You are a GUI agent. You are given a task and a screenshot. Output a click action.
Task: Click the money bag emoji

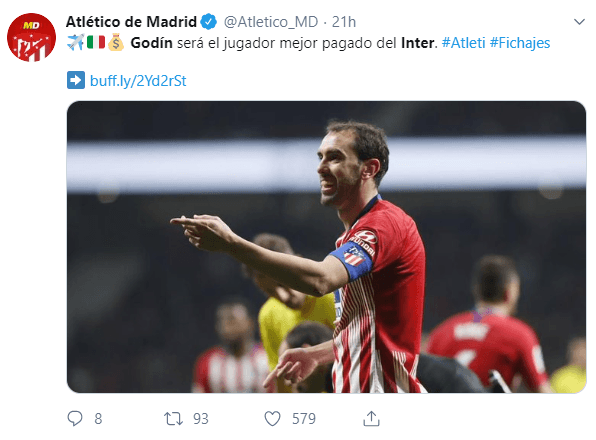pyautogui.click(x=116, y=43)
